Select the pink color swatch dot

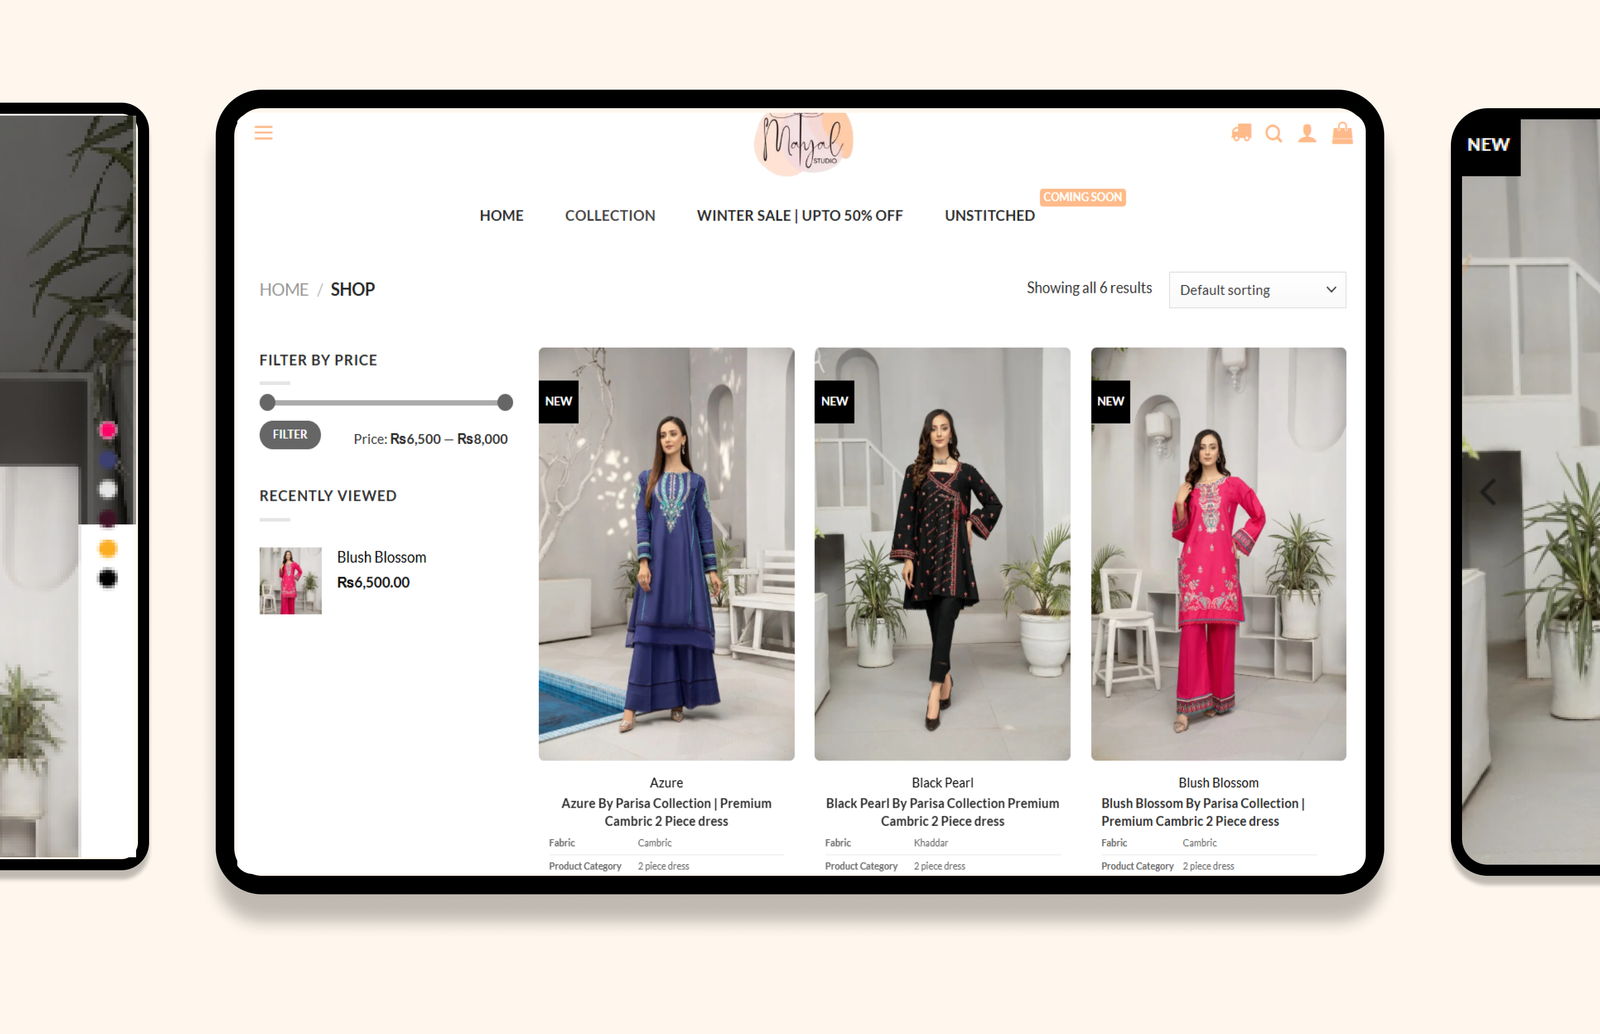pos(108,430)
